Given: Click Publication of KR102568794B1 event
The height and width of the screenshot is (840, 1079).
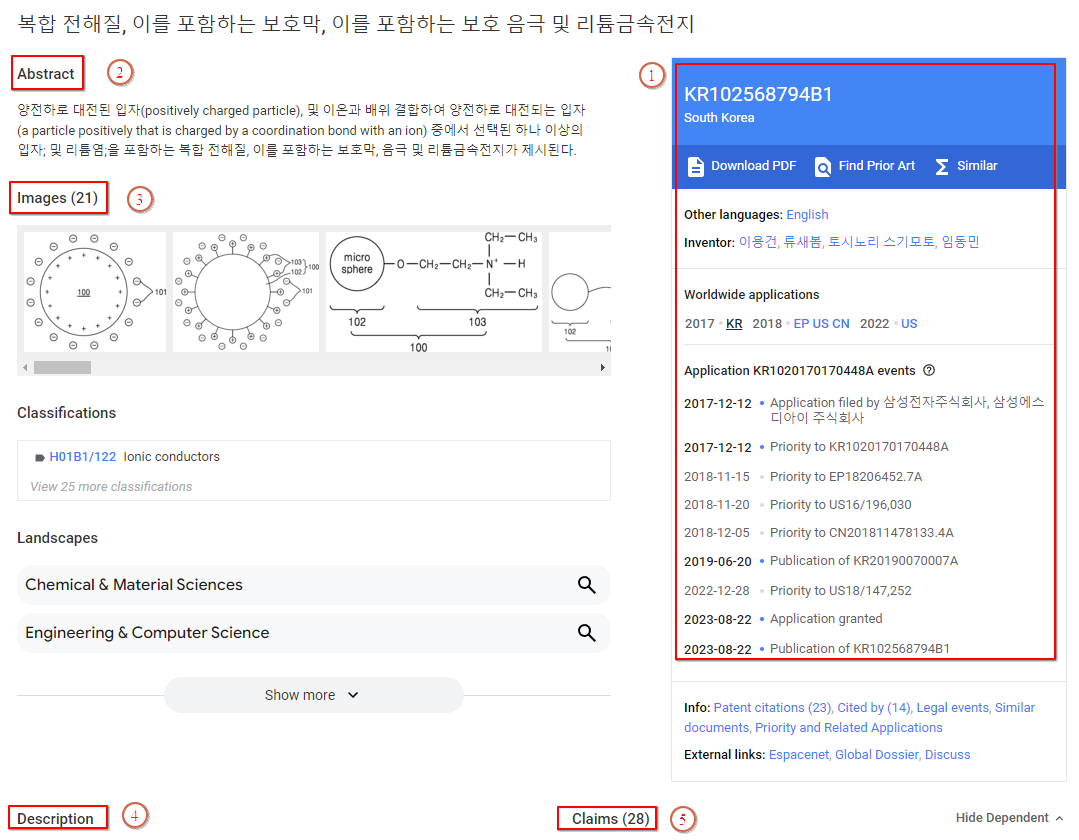Looking at the screenshot, I should click(859, 648).
